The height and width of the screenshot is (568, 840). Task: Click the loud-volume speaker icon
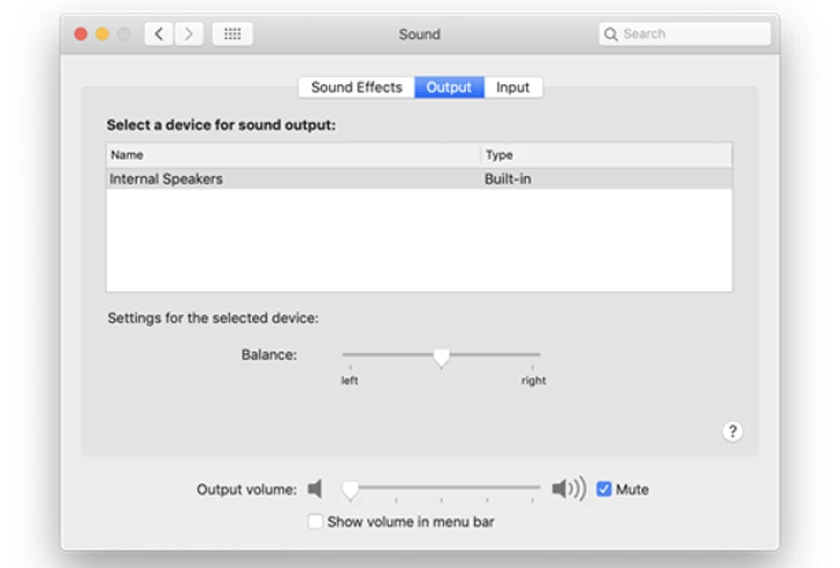[569, 488]
